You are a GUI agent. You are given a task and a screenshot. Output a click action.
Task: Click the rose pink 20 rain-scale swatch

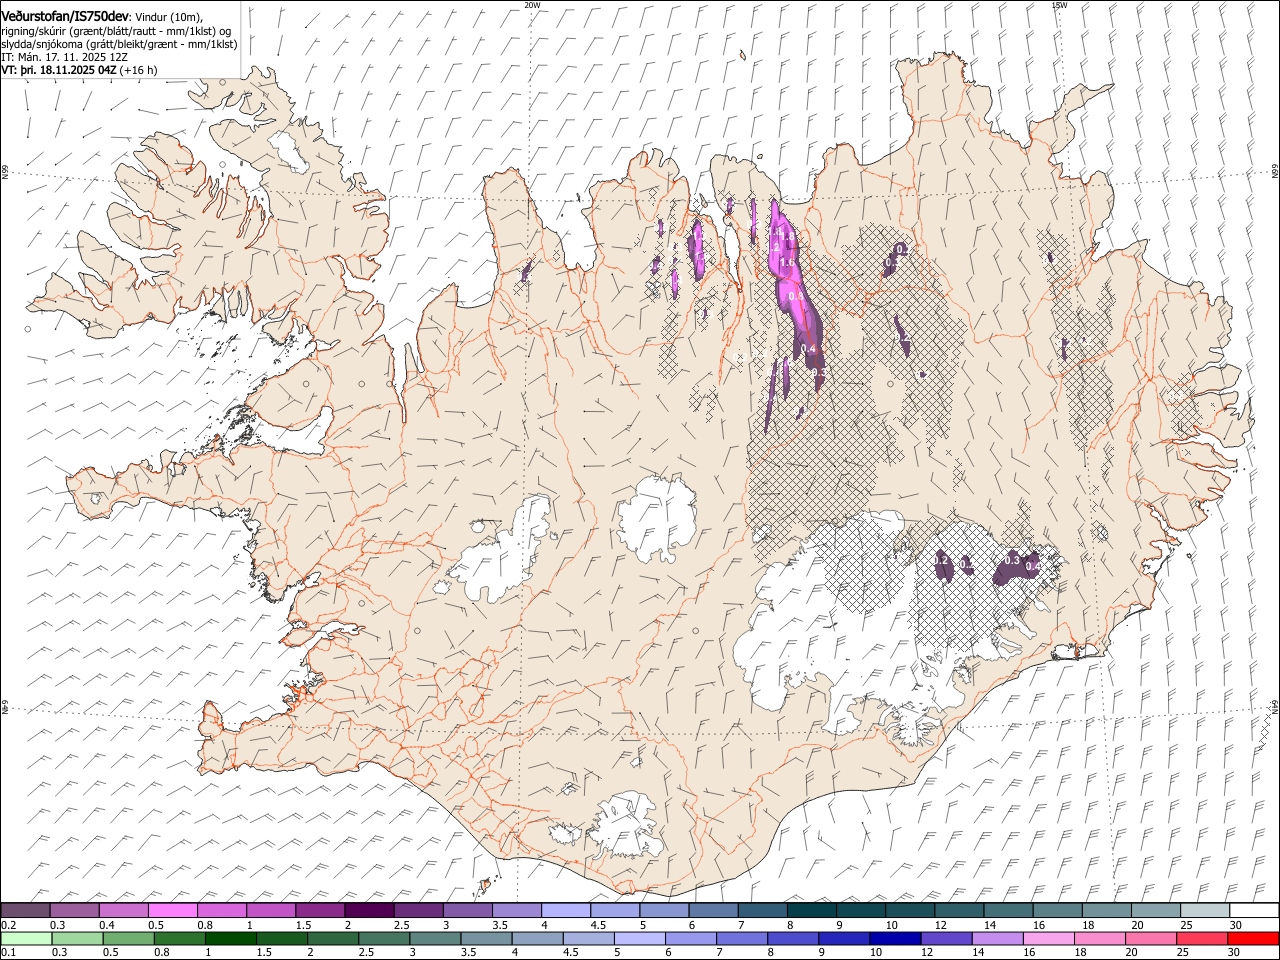(1151, 938)
